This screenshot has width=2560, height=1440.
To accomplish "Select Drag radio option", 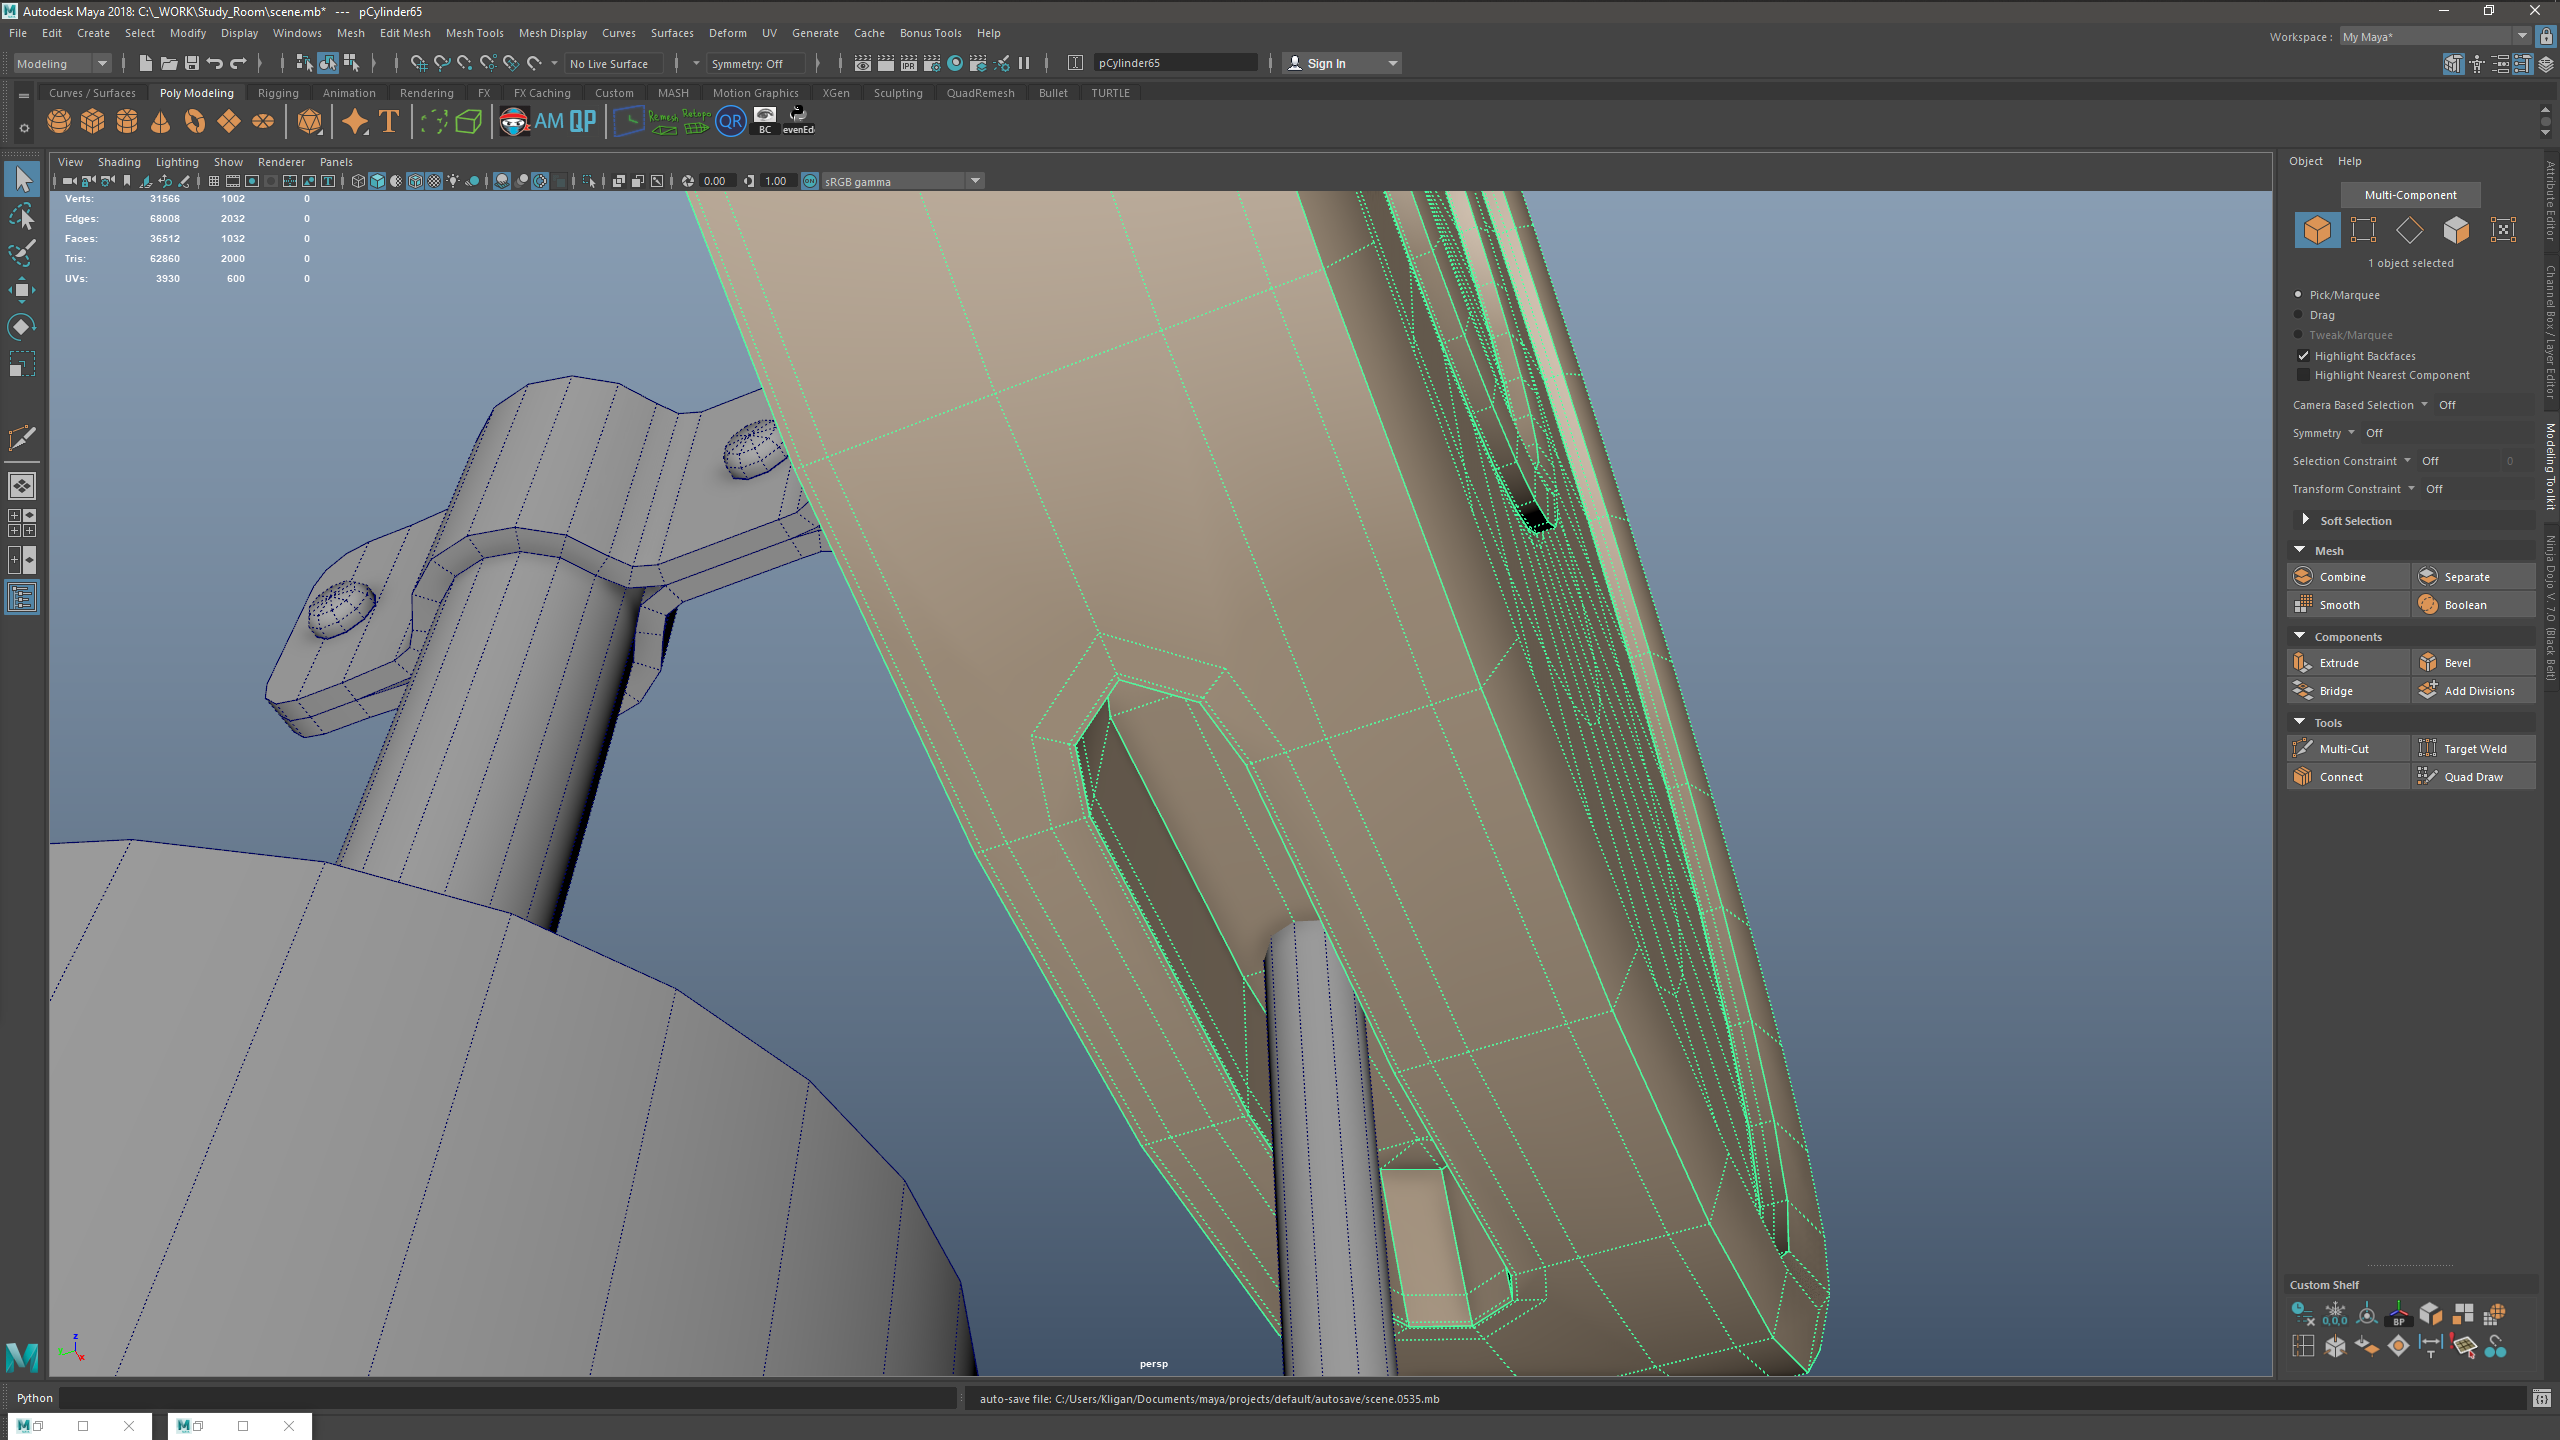I will [2298, 315].
